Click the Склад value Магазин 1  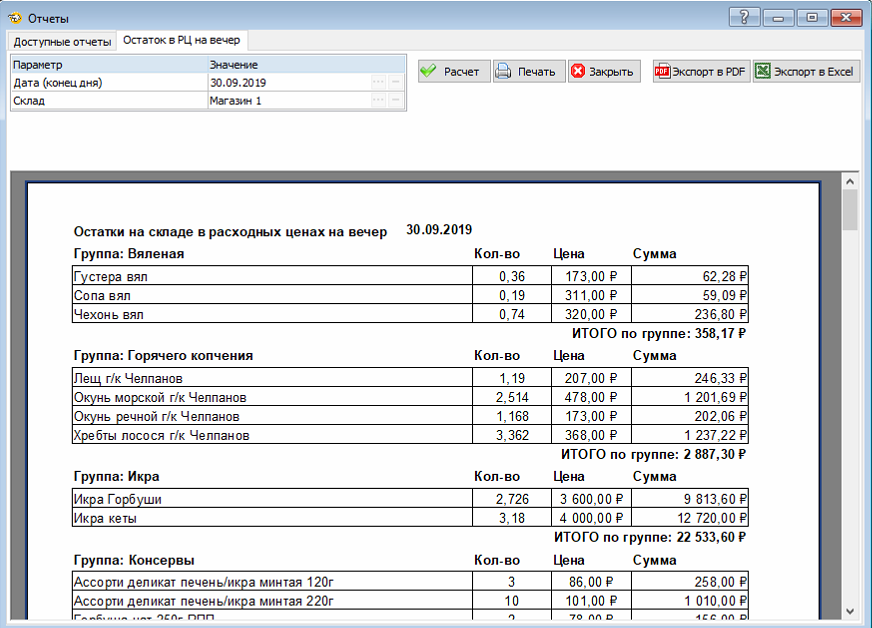(x=286, y=101)
